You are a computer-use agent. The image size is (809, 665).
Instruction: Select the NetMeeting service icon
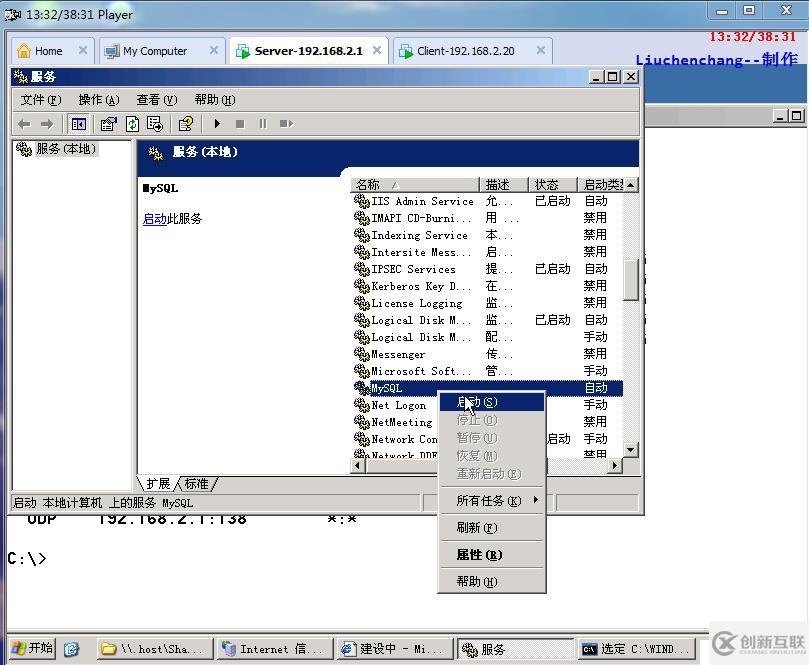click(362, 423)
